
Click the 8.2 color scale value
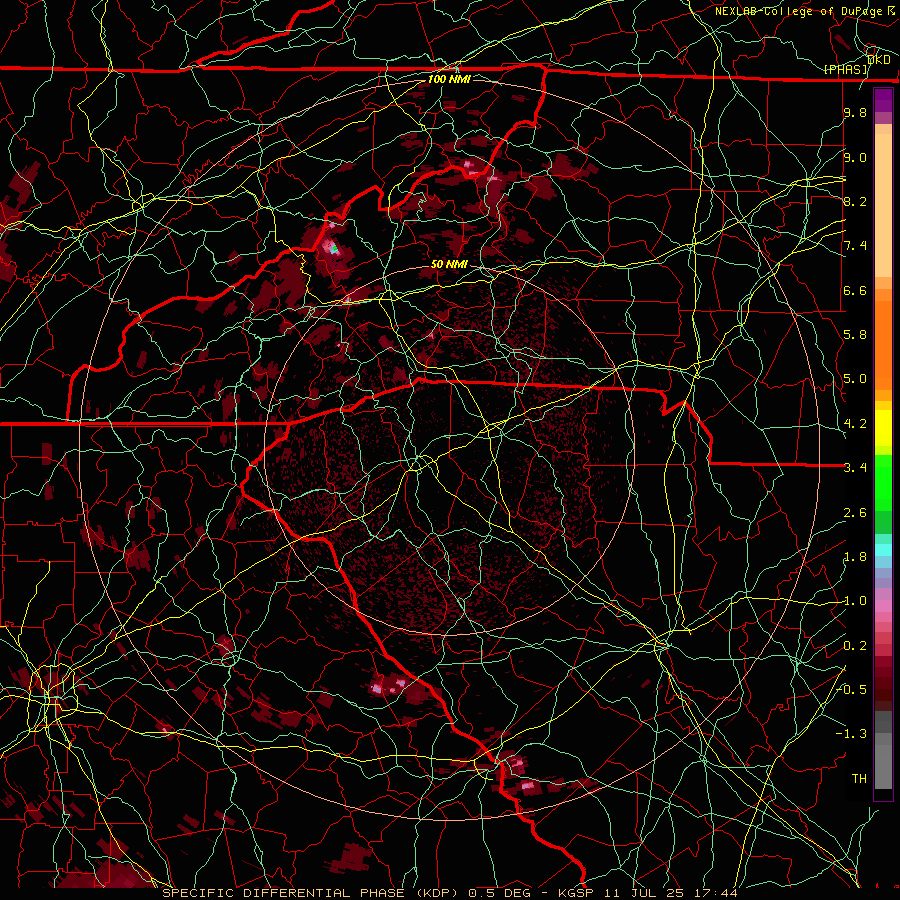tap(855, 201)
